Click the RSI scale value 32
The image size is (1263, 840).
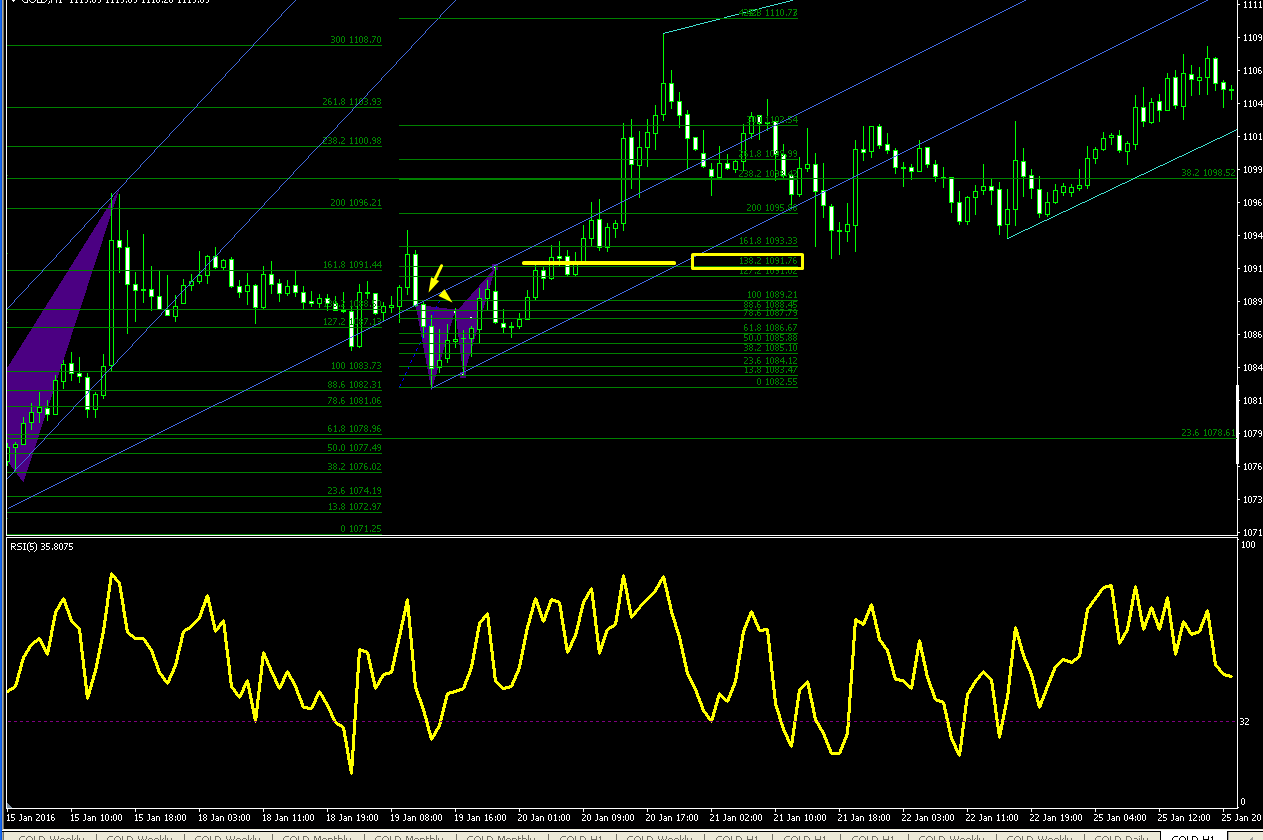[x=1246, y=721]
